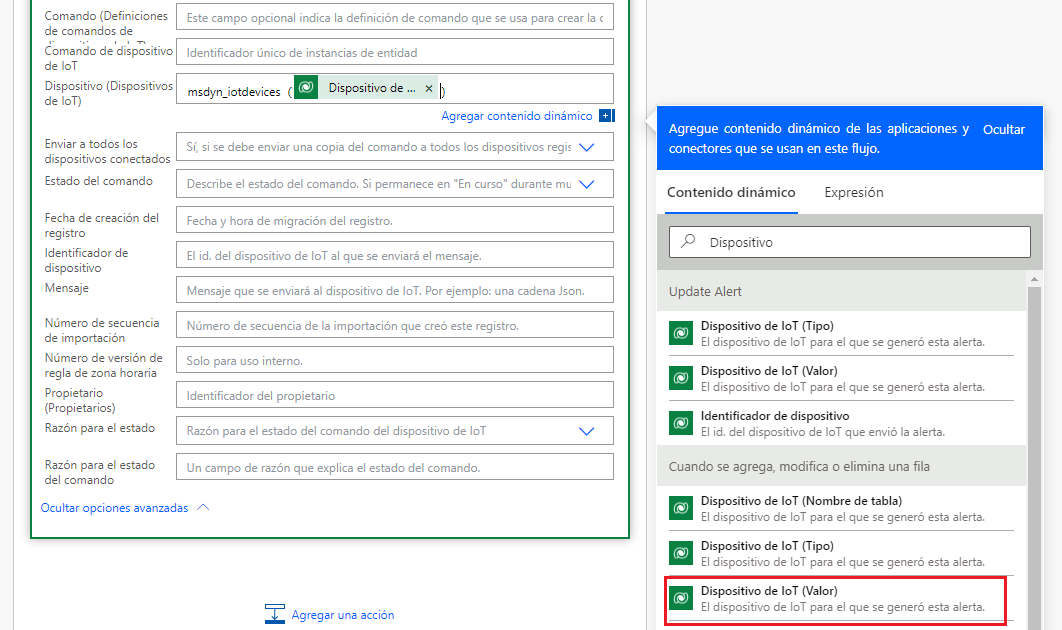Open the Estado del comando dropdown
This screenshot has width=1062, height=630.
587,184
